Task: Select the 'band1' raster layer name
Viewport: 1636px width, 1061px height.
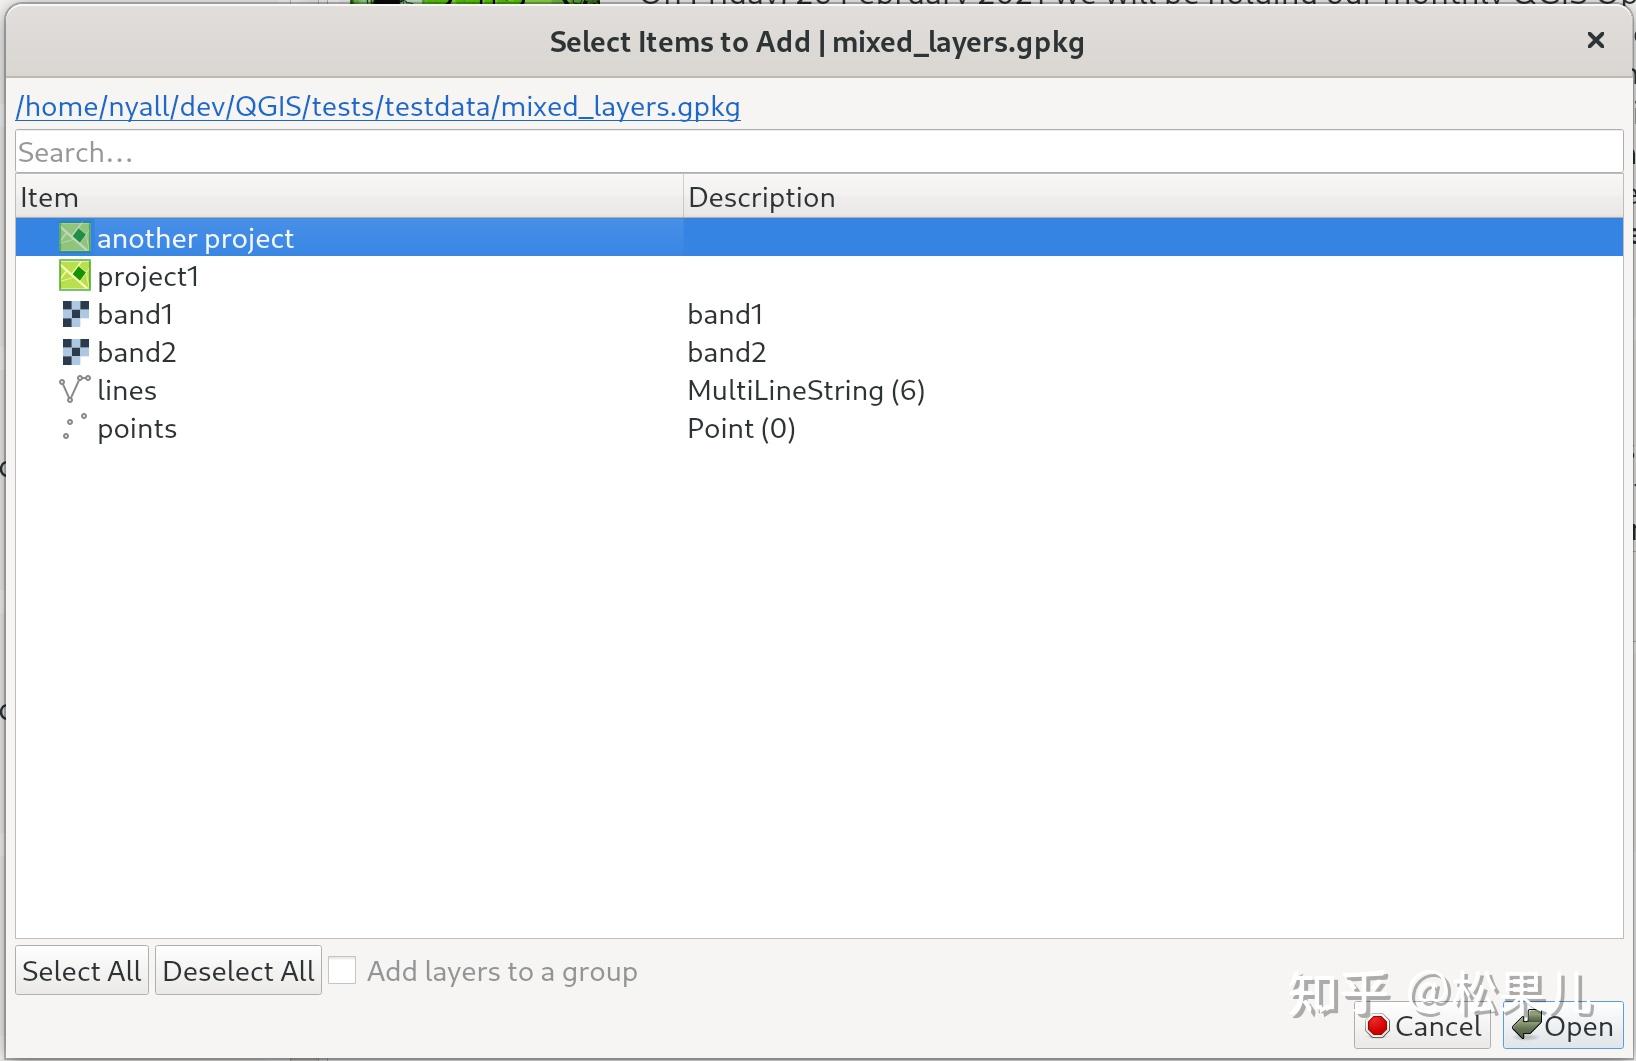Action: tap(135, 315)
